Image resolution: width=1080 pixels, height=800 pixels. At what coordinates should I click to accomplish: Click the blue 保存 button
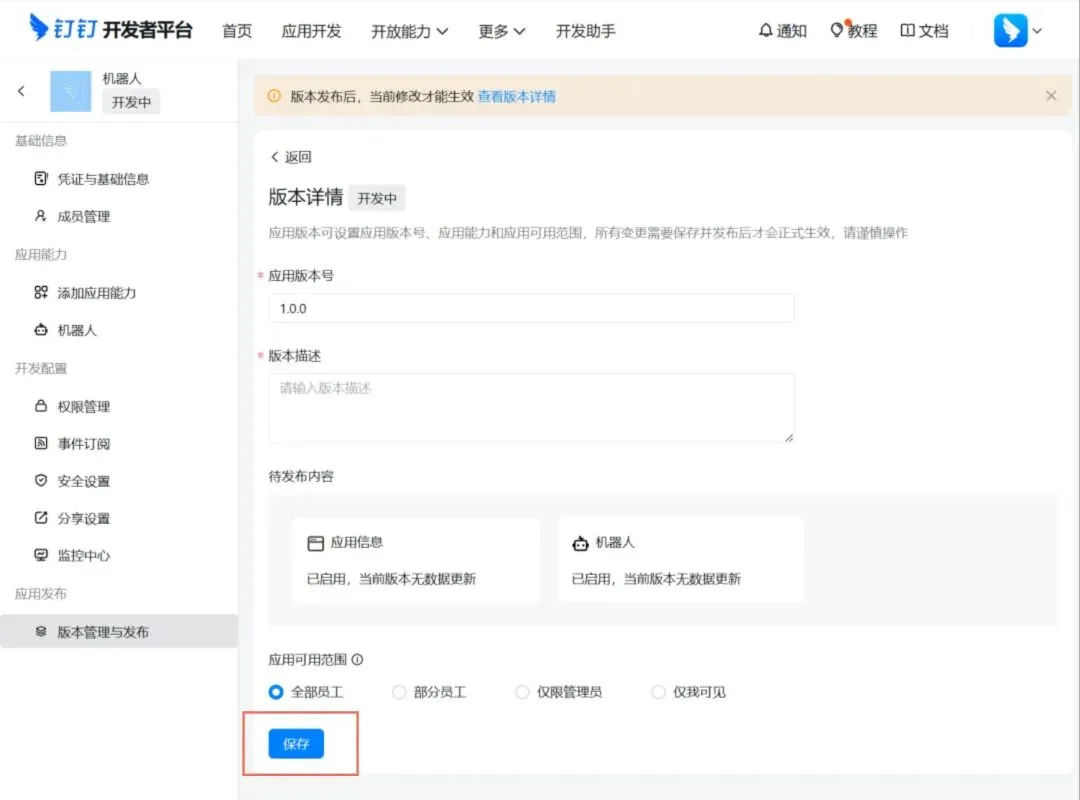click(296, 743)
